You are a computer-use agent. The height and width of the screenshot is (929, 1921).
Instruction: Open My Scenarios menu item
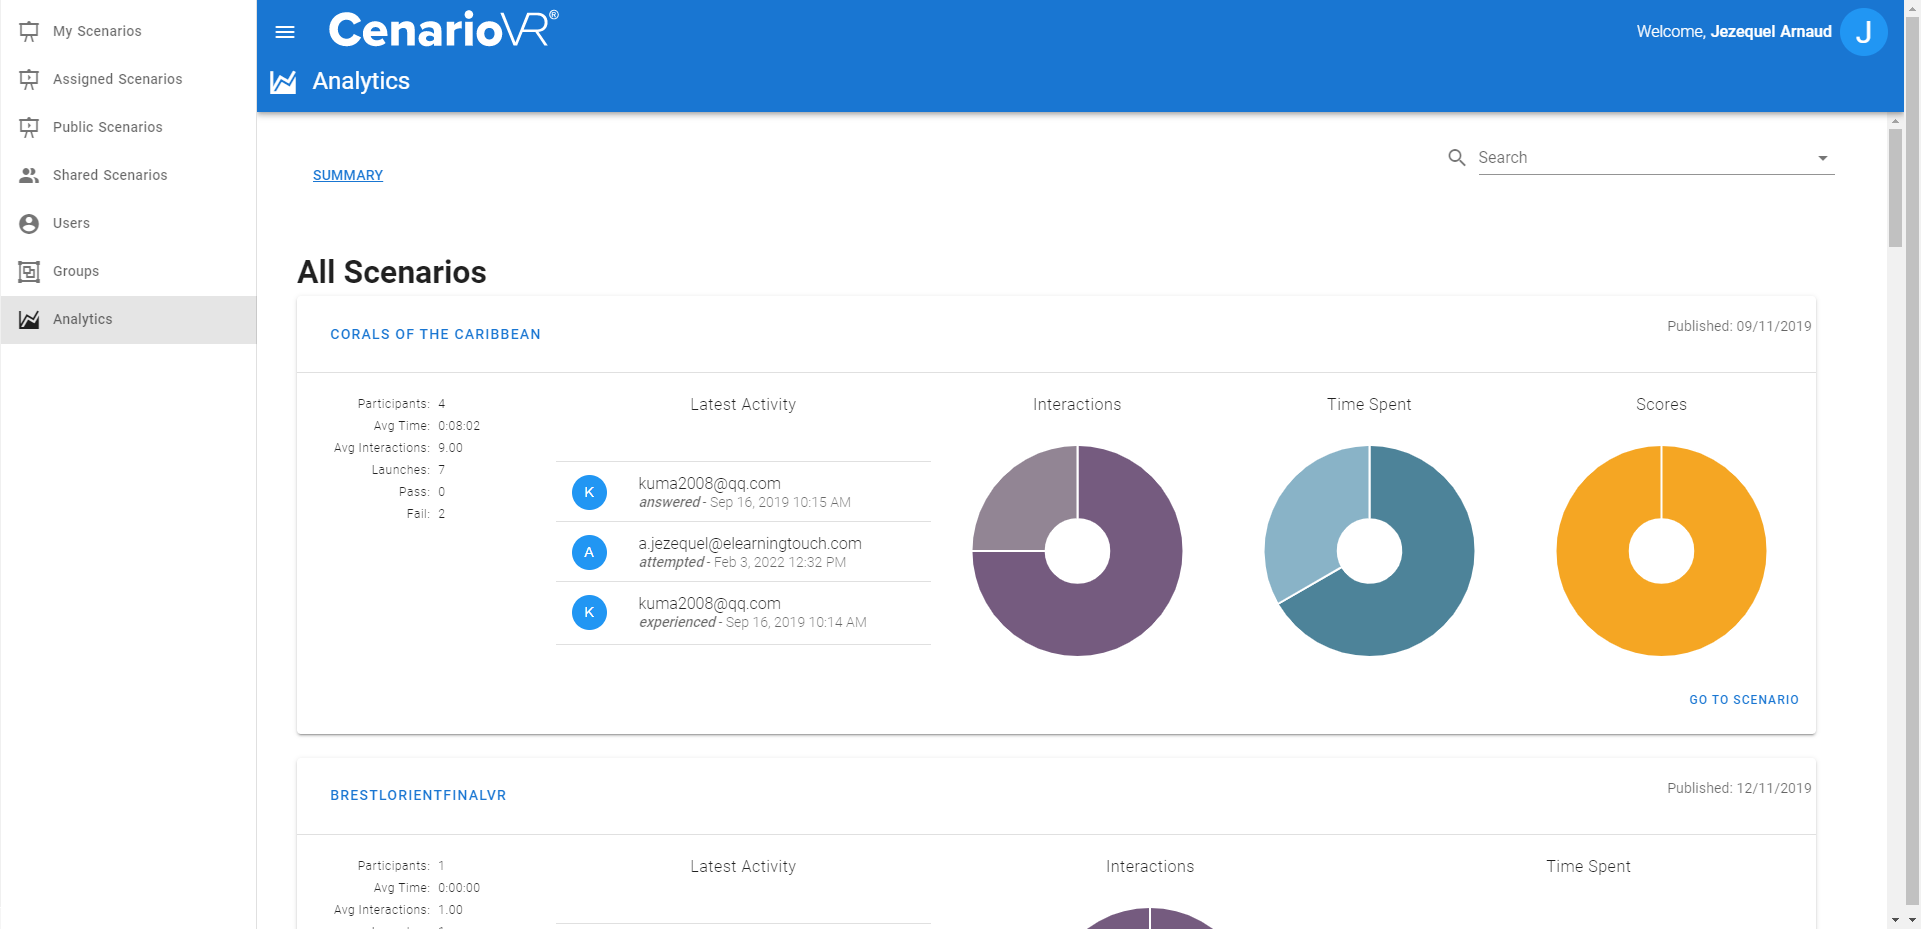128,31
